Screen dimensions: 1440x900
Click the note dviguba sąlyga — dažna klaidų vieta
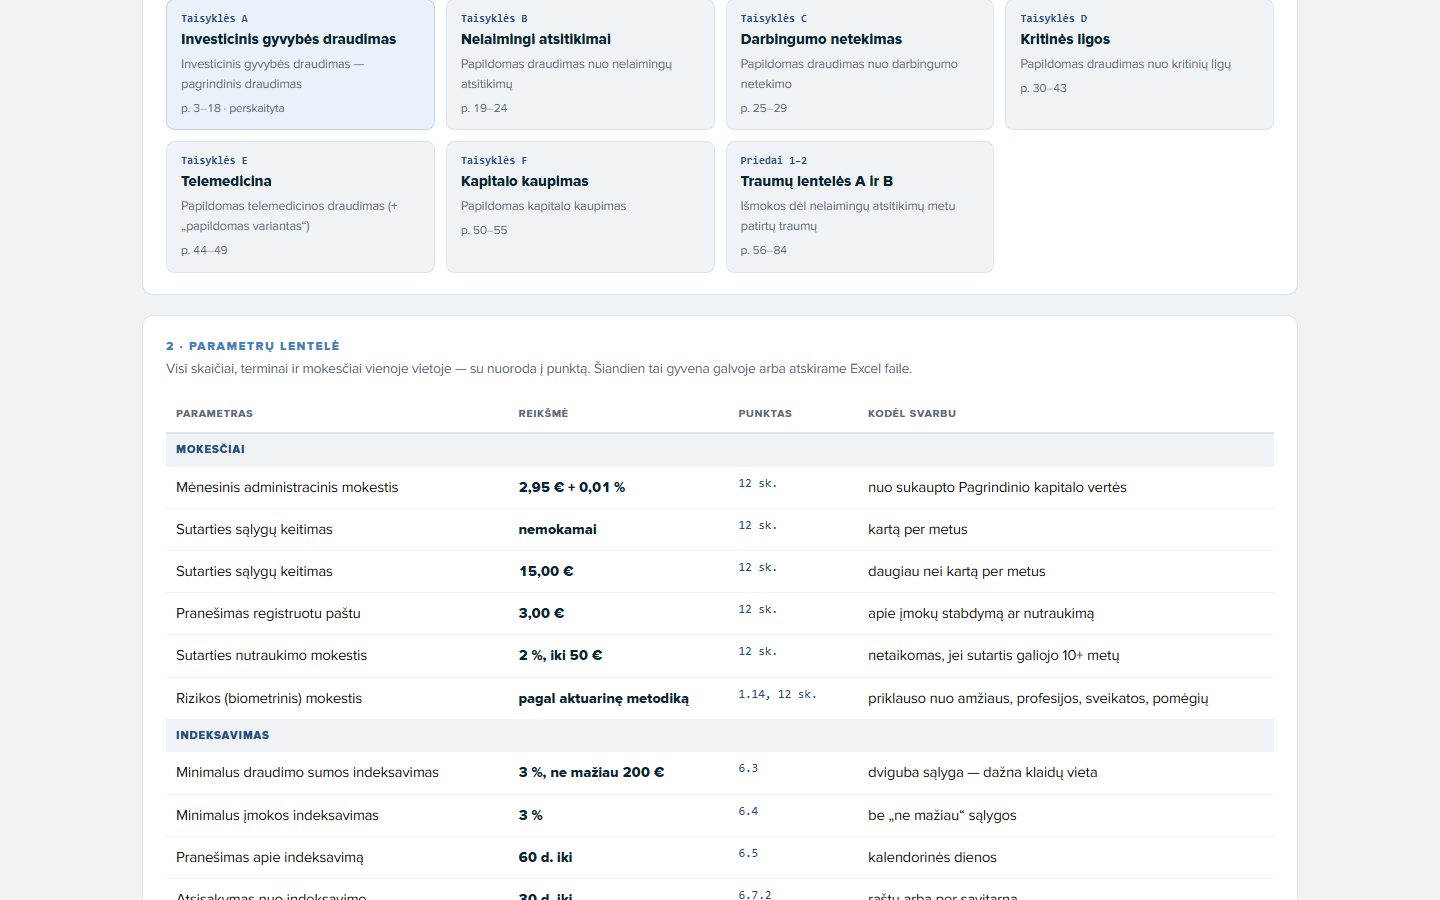click(983, 772)
